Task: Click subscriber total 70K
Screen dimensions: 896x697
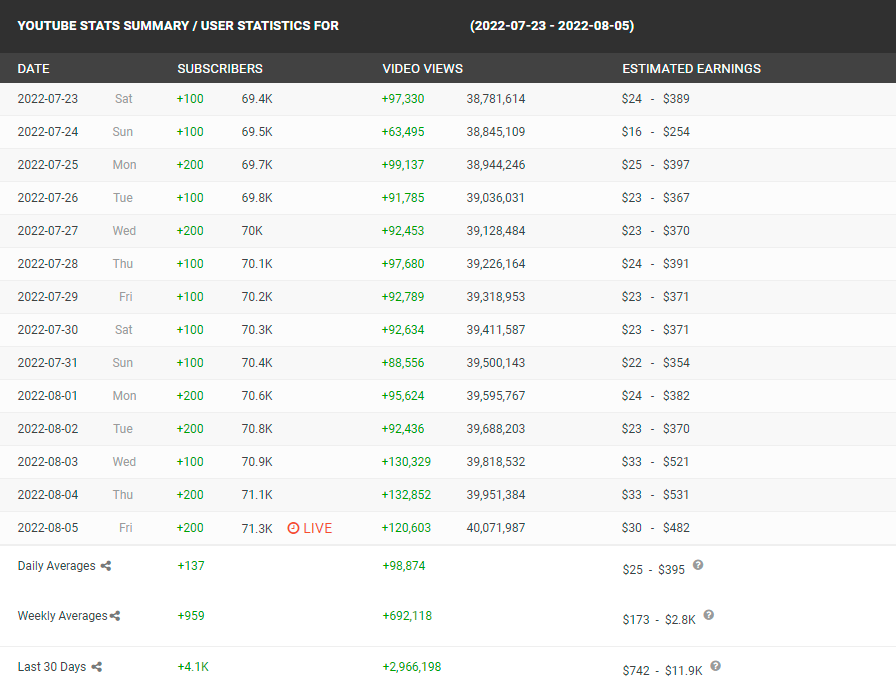Action: [x=252, y=231]
